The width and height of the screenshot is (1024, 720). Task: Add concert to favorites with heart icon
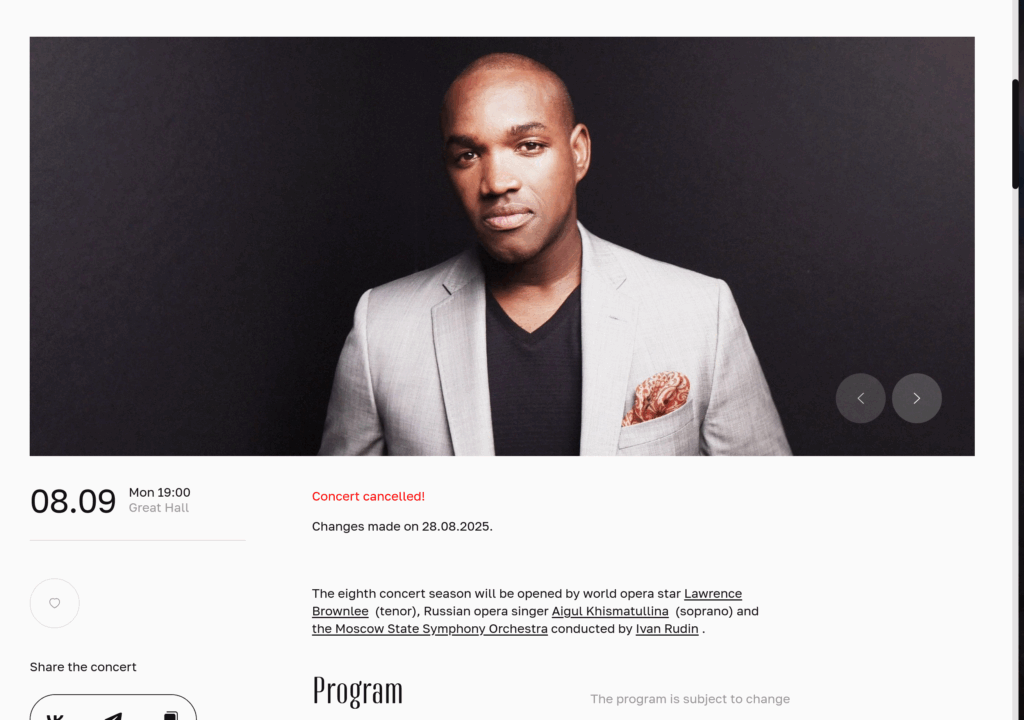point(55,603)
